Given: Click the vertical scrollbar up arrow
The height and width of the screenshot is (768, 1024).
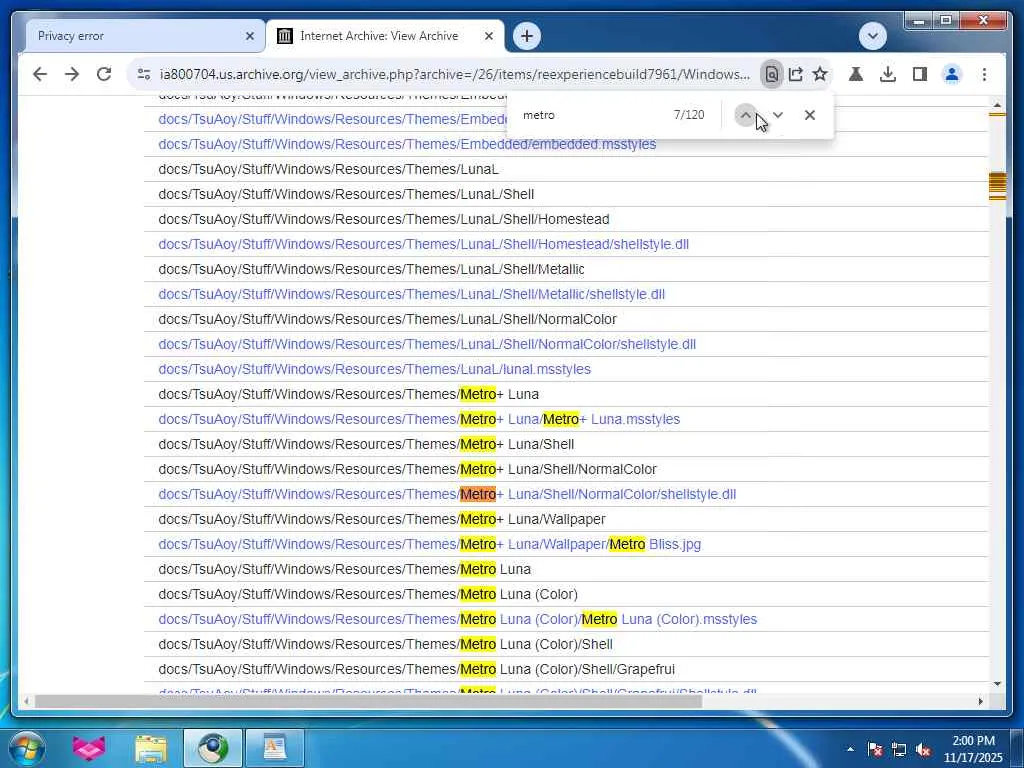Looking at the screenshot, I should pos(997,105).
